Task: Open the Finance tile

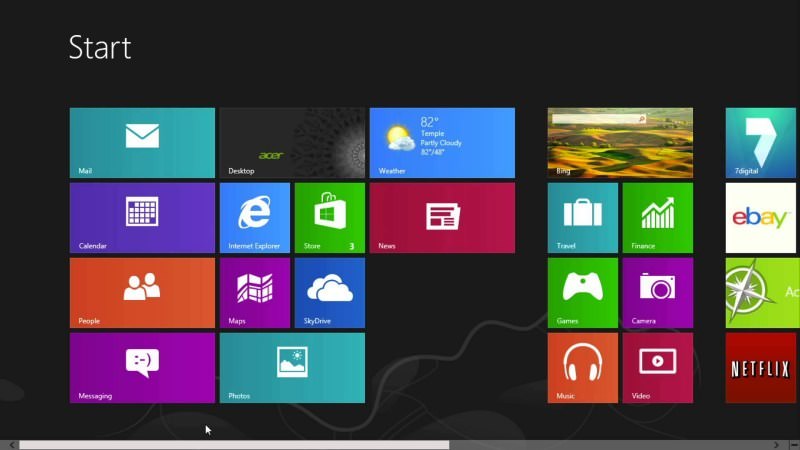Action: point(657,218)
